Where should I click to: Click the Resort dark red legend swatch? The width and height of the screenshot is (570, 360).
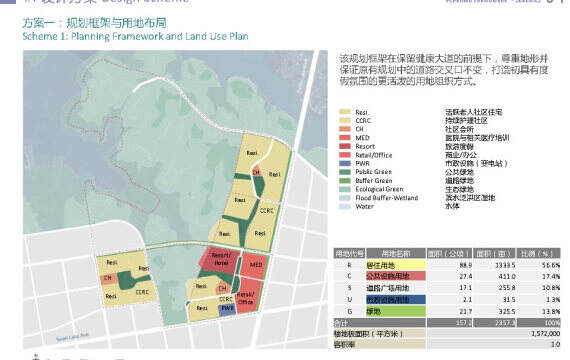(345, 146)
